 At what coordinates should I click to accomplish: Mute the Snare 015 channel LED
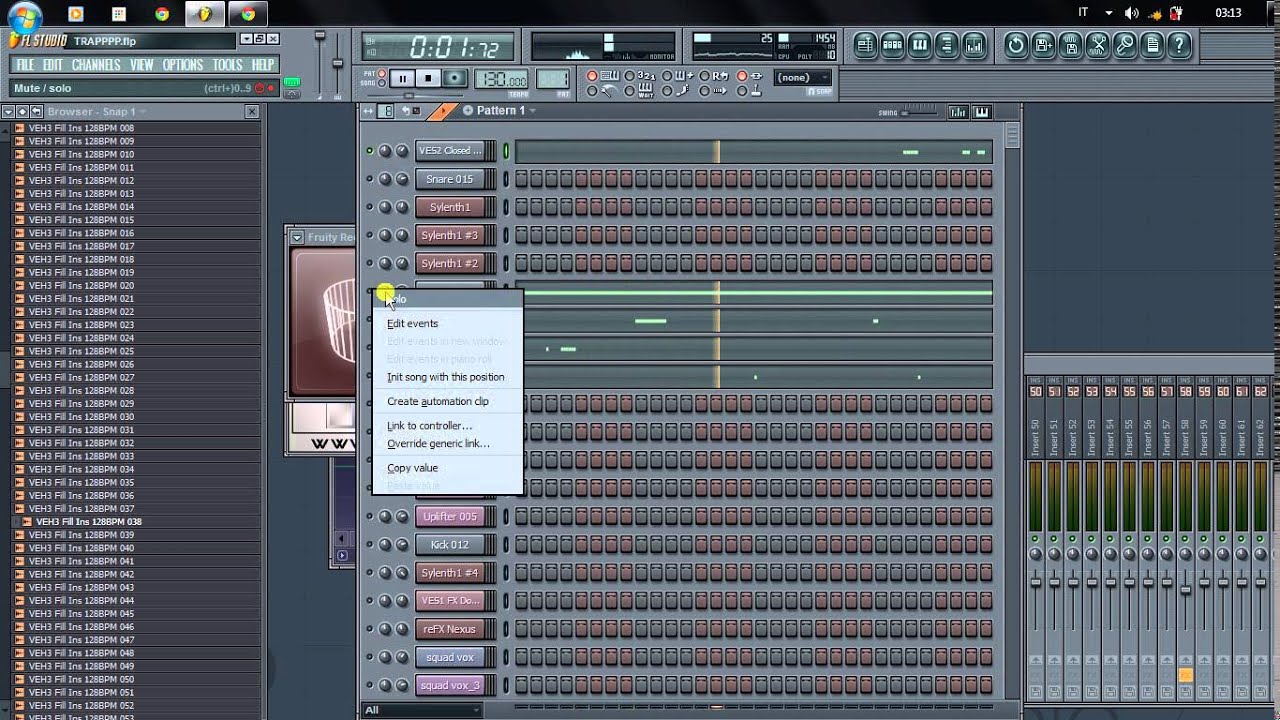point(370,179)
